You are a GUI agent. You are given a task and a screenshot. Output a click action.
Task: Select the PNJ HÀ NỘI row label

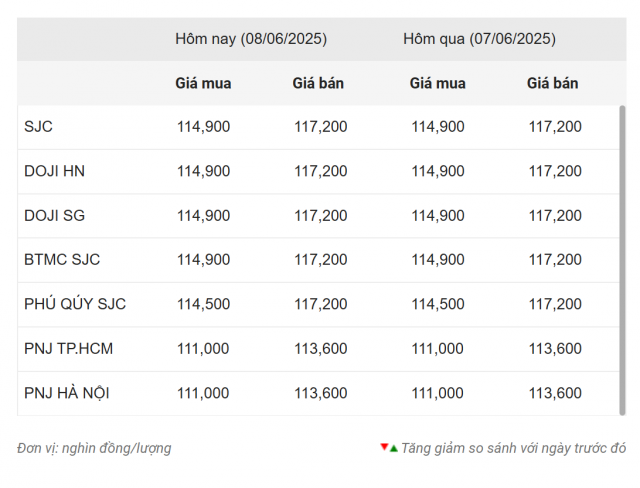click(x=67, y=393)
